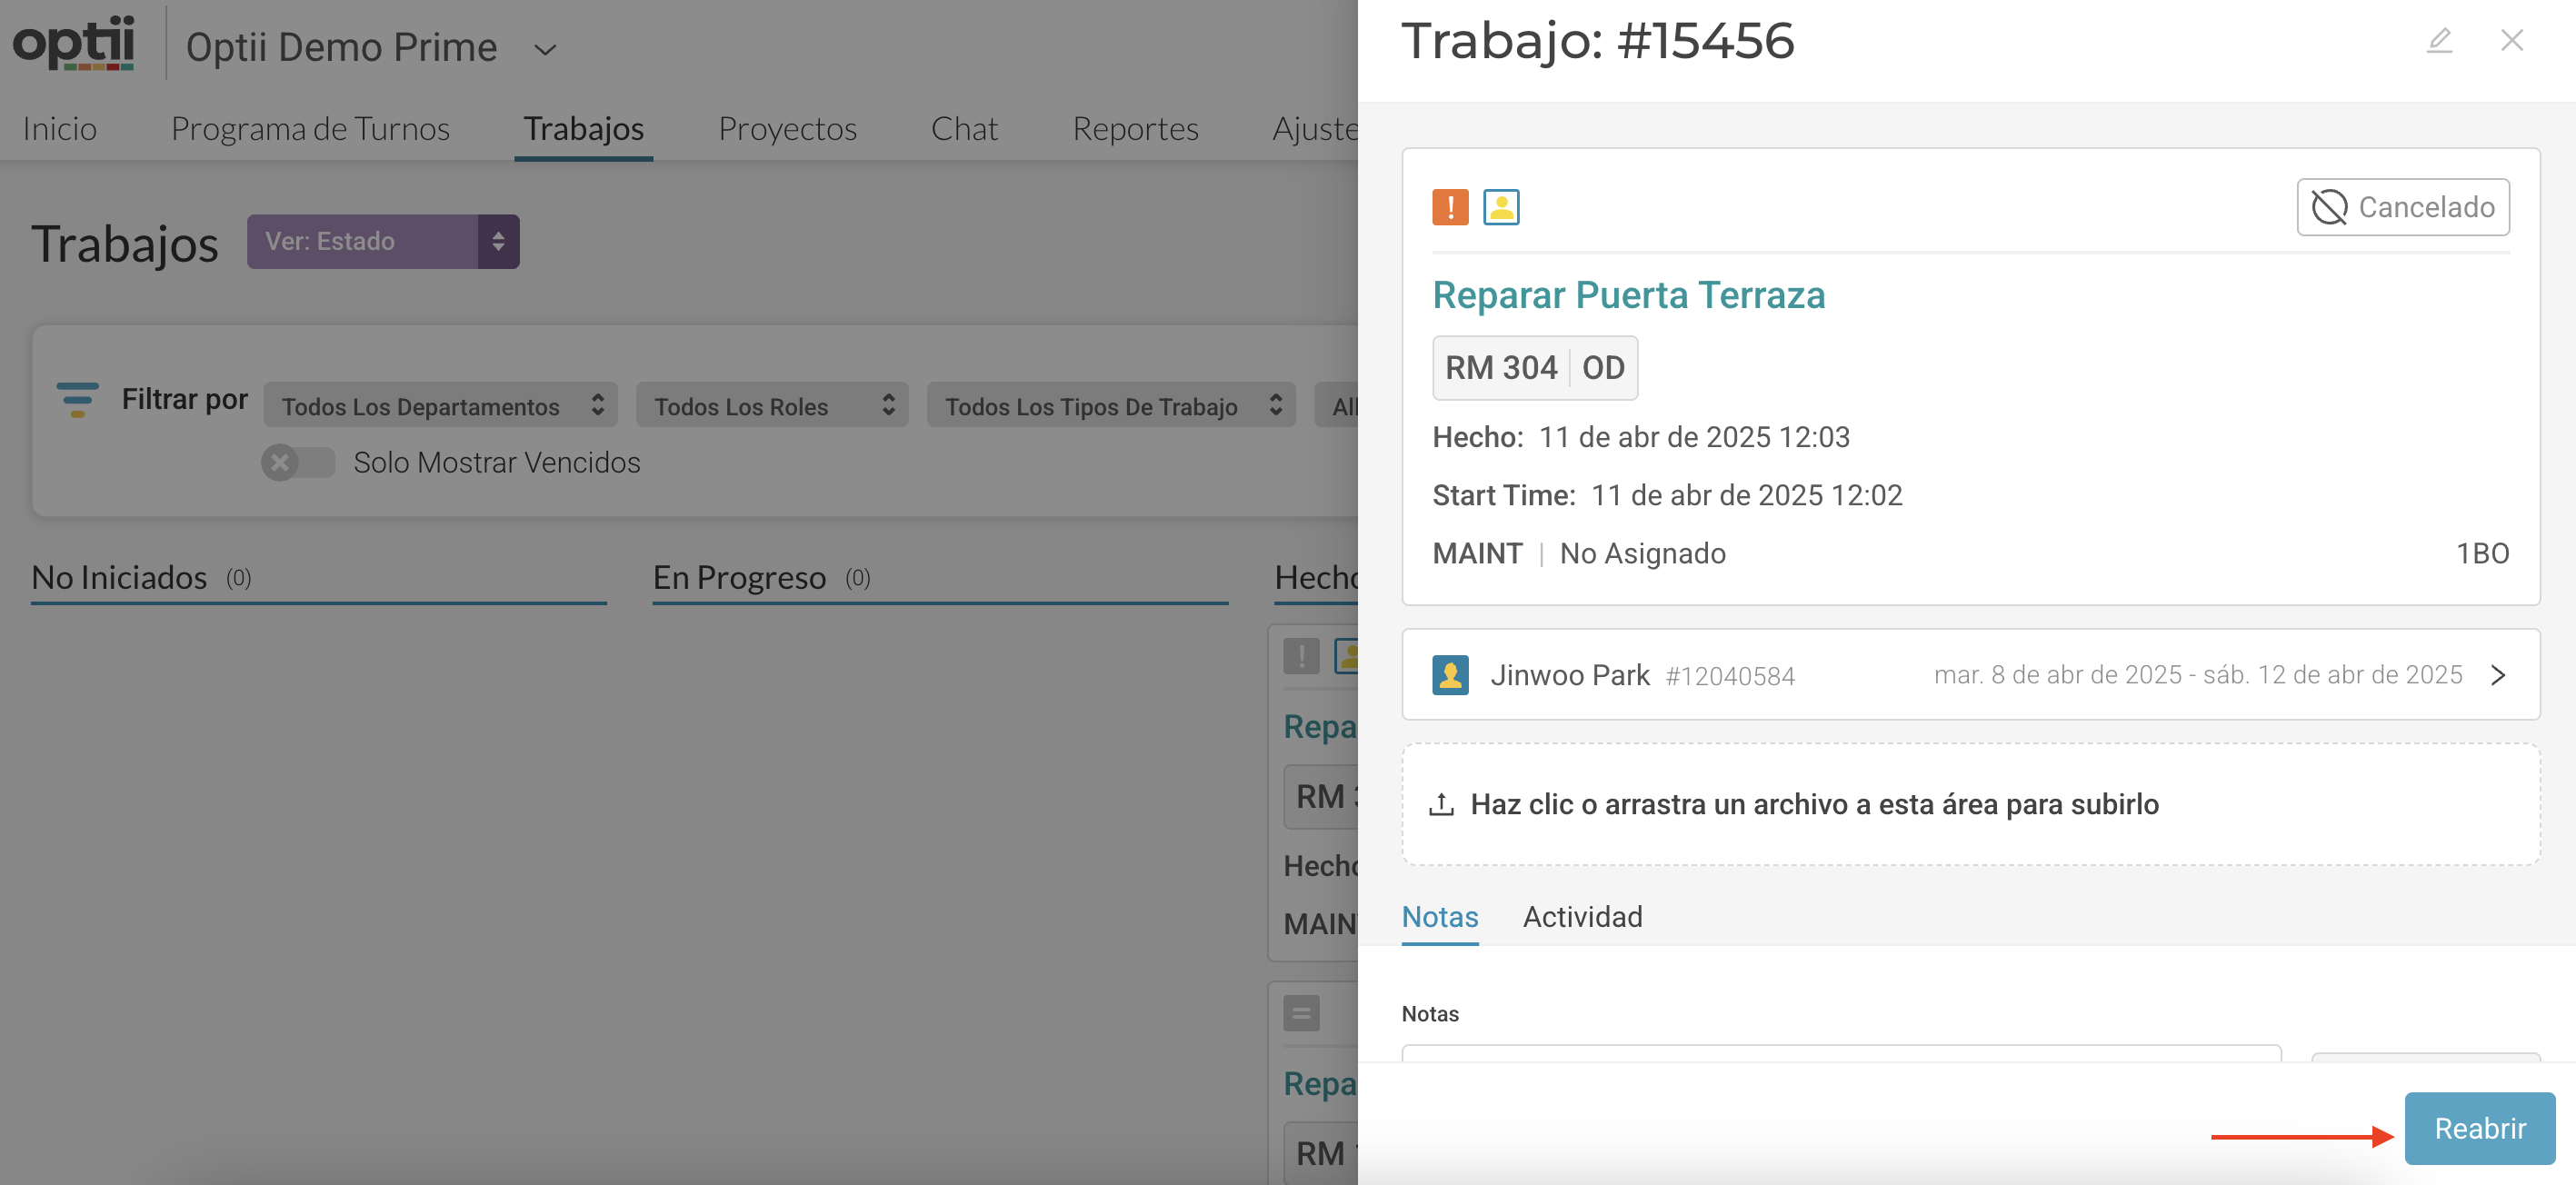
Task: Click guest reservation number #12040584
Action: pos(1730,677)
